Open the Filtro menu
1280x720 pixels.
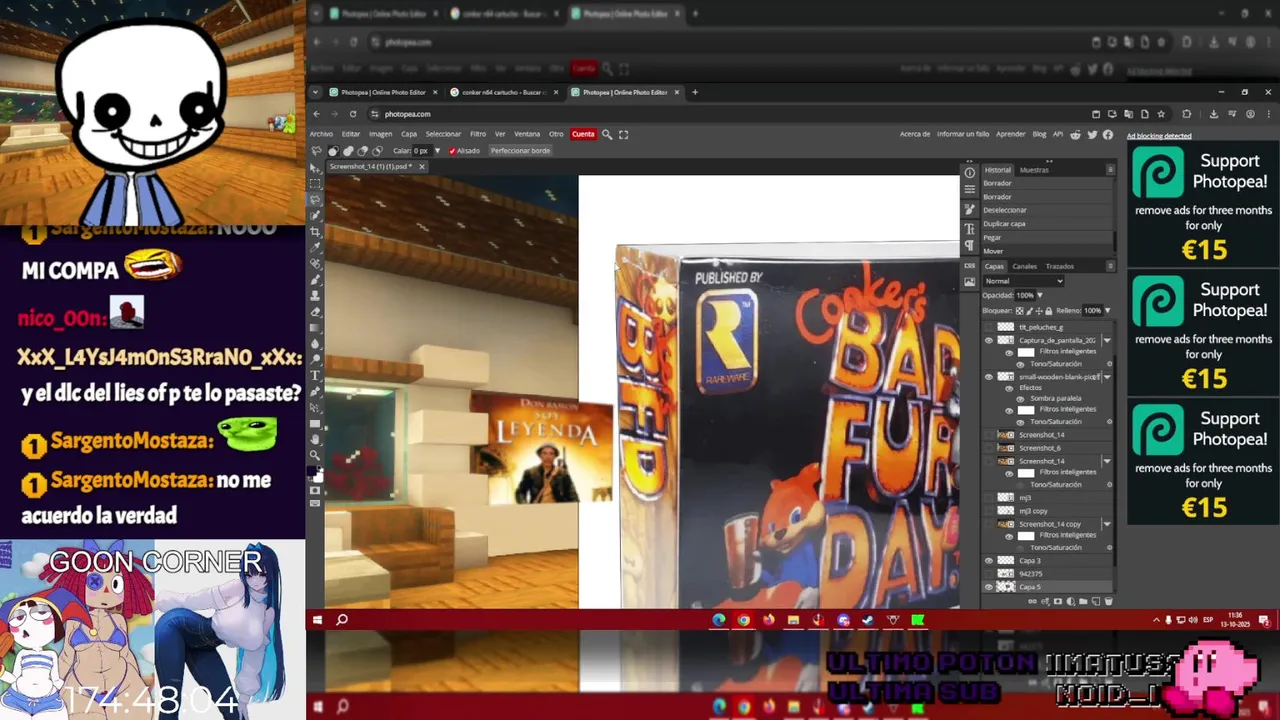(478, 134)
